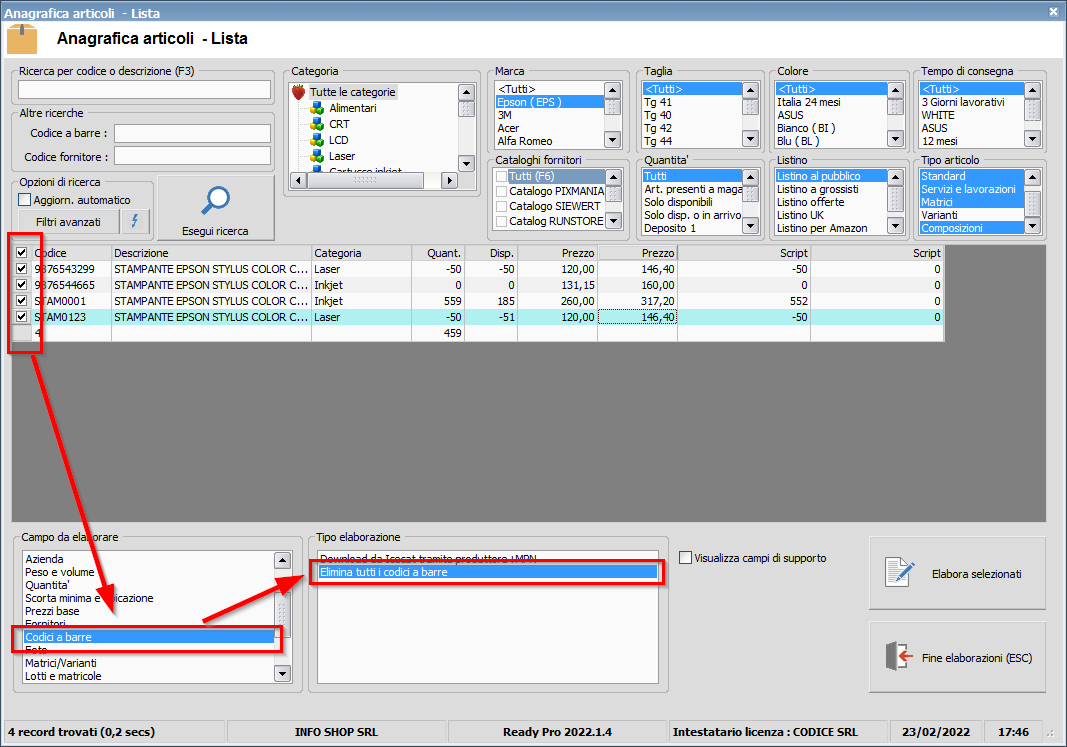Select the Alimentari category tree icon
Screen dimensions: 1067x747
[x=316, y=108]
